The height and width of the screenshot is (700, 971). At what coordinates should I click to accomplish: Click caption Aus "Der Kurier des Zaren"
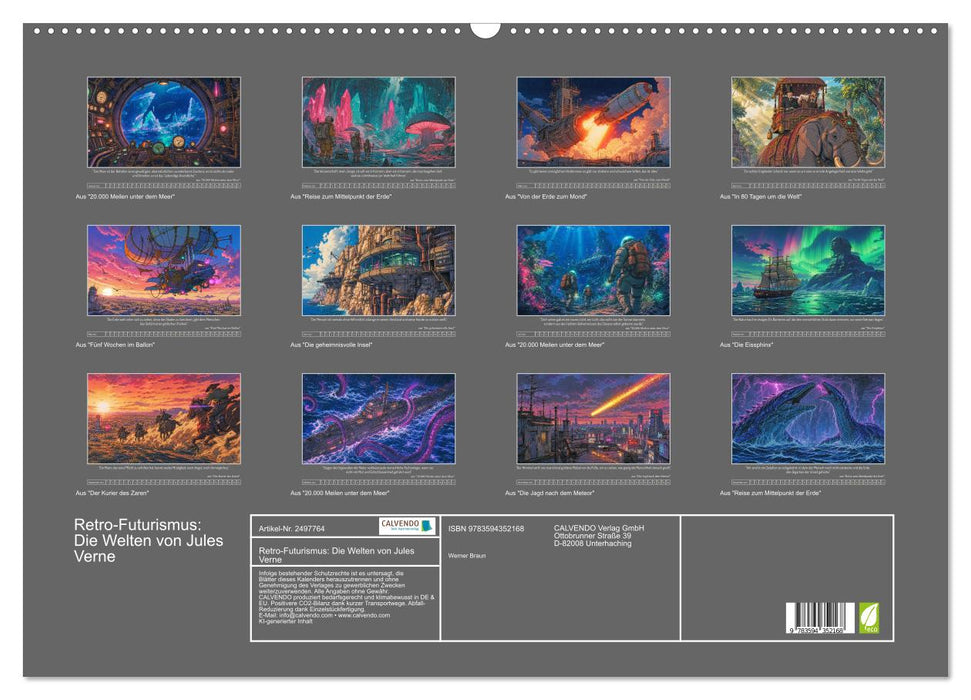111,493
